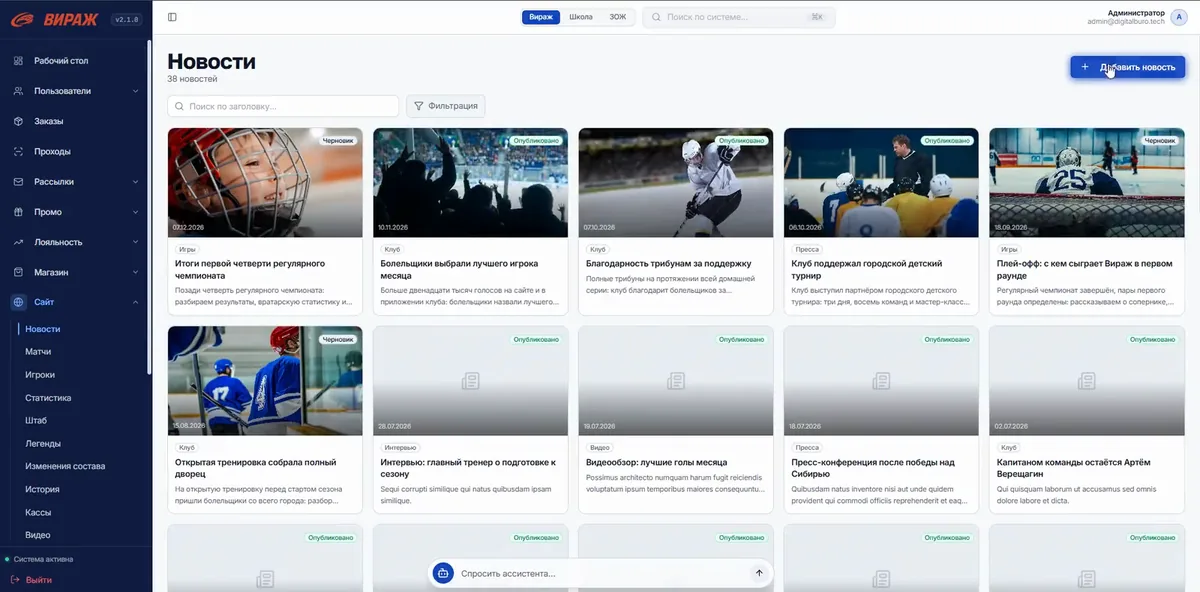Click the sidebar vertical scrollbar

150,208
